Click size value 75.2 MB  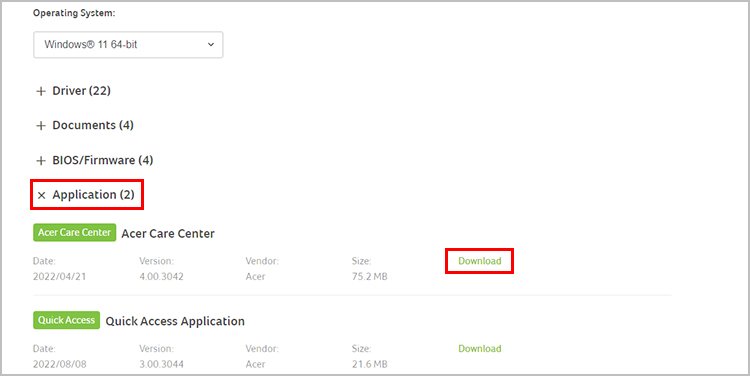point(369,276)
